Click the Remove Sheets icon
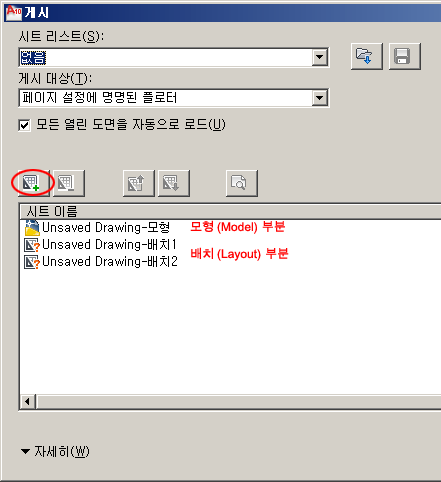This screenshot has height=482, width=441. tap(69, 183)
